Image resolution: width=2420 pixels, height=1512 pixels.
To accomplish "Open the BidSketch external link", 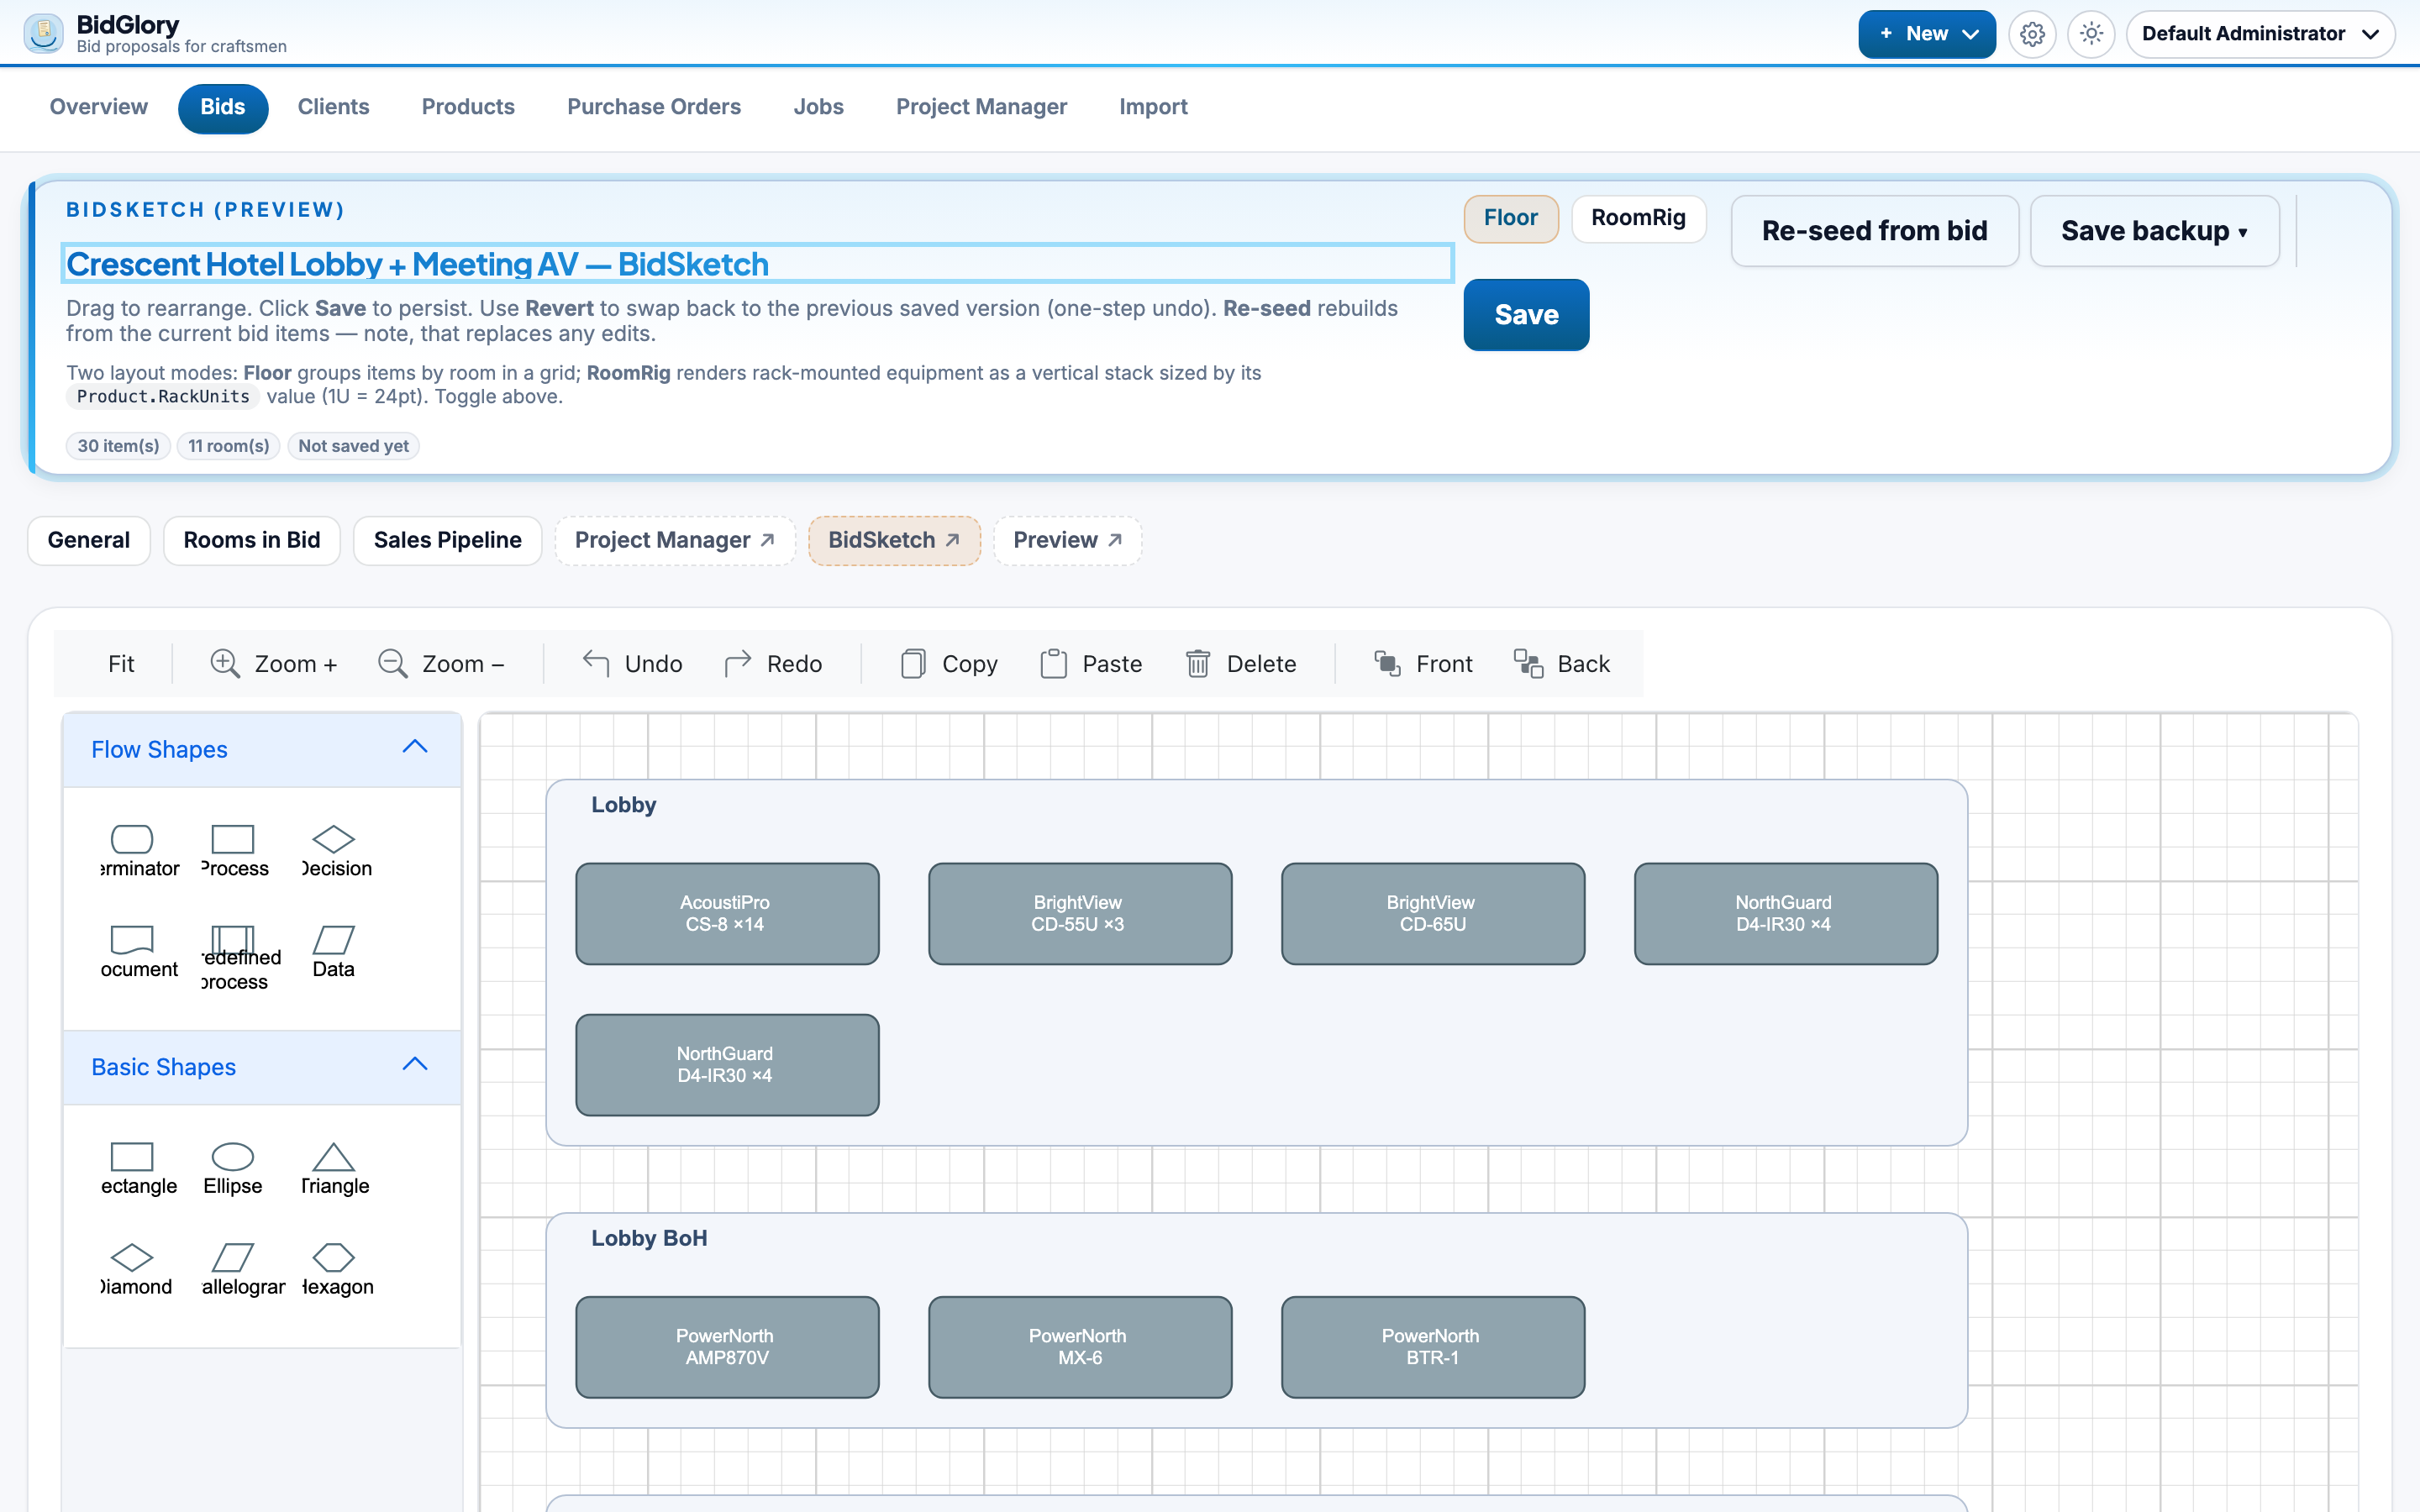I will (x=894, y=541).
